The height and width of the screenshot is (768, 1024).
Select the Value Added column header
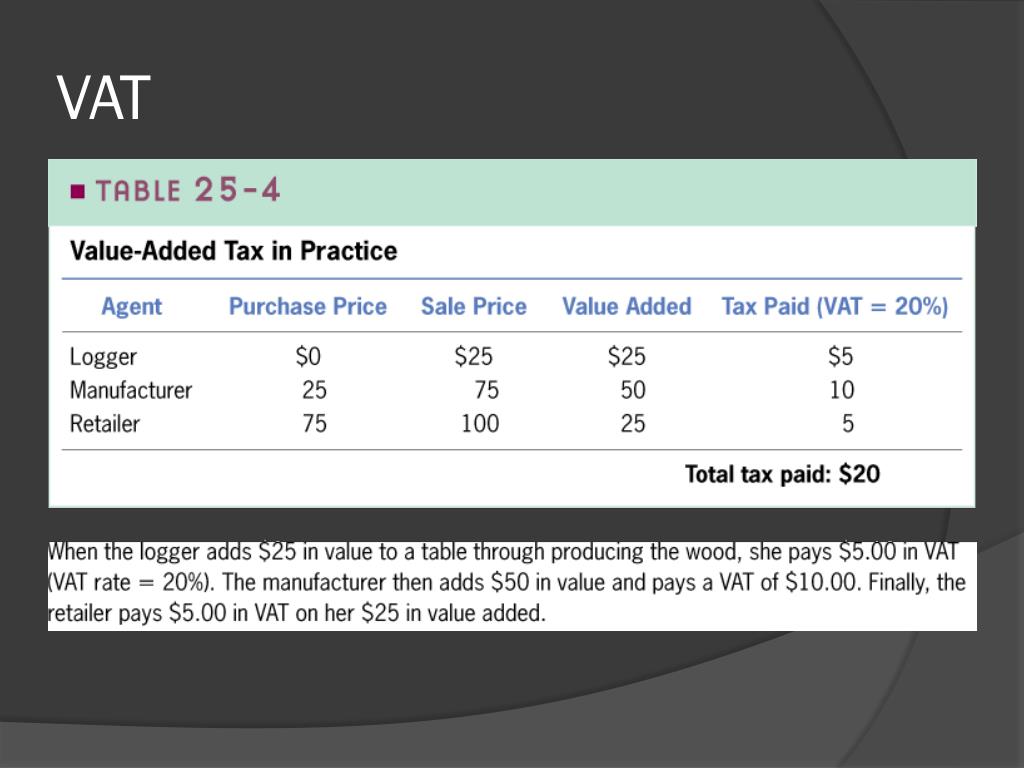tap(626, 307)
